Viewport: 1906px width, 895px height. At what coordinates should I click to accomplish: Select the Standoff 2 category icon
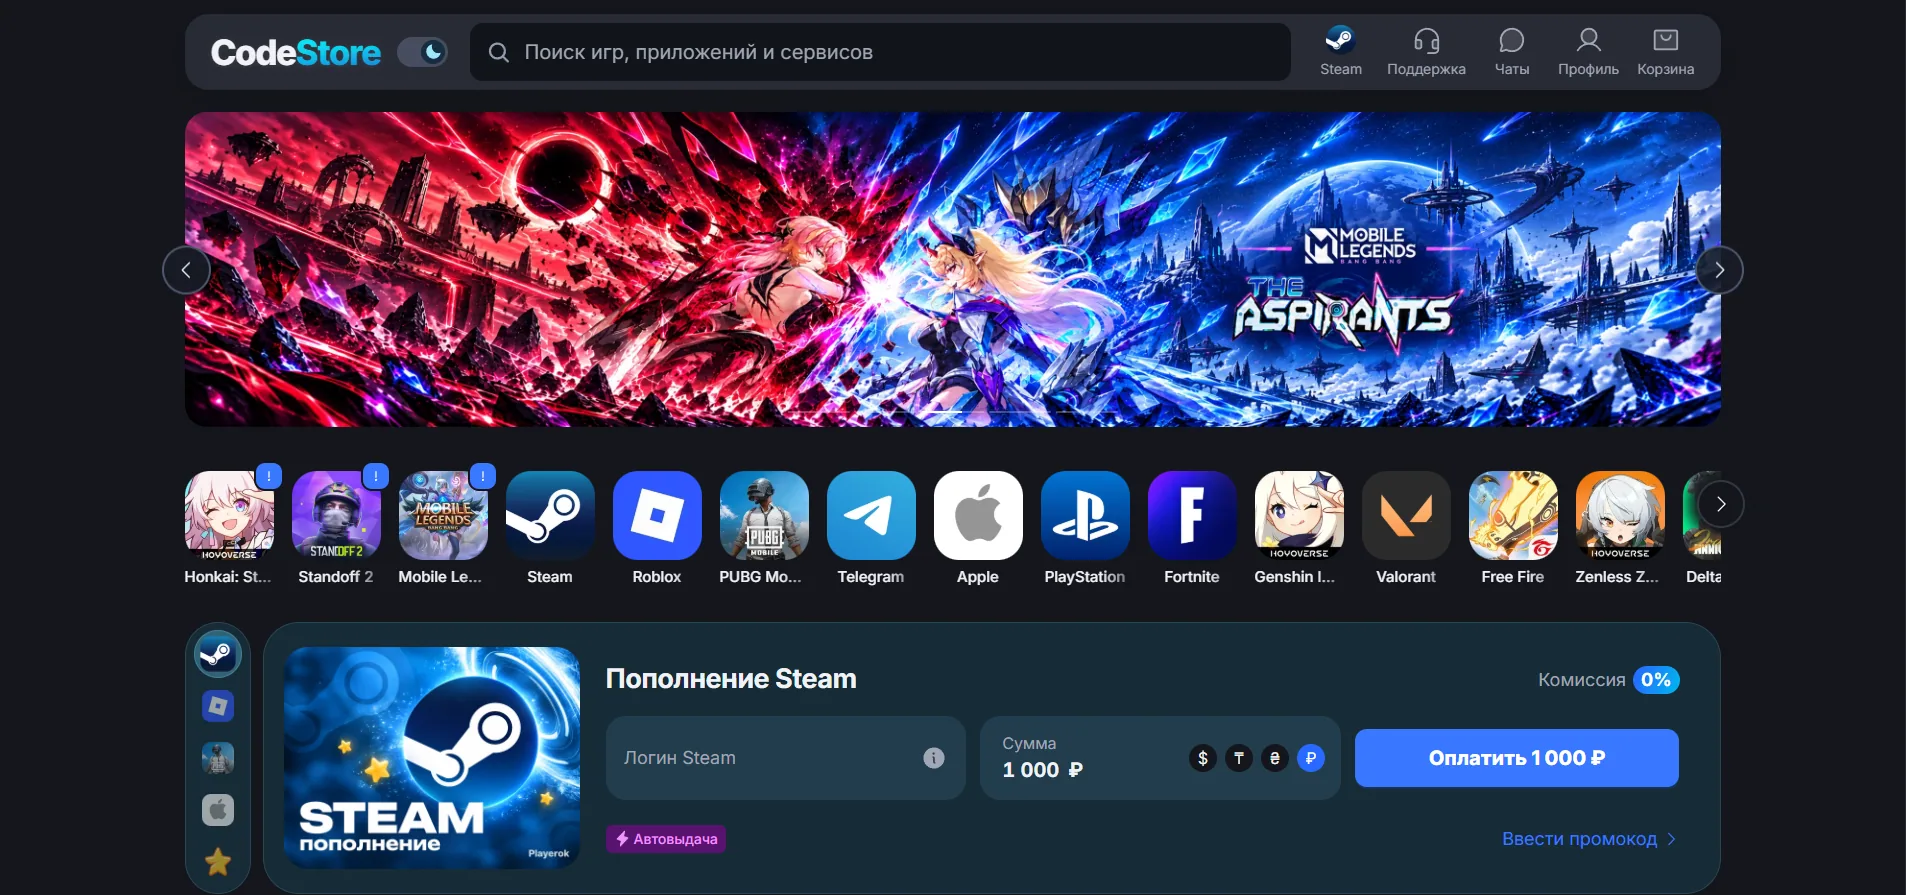tap(336, 516)
